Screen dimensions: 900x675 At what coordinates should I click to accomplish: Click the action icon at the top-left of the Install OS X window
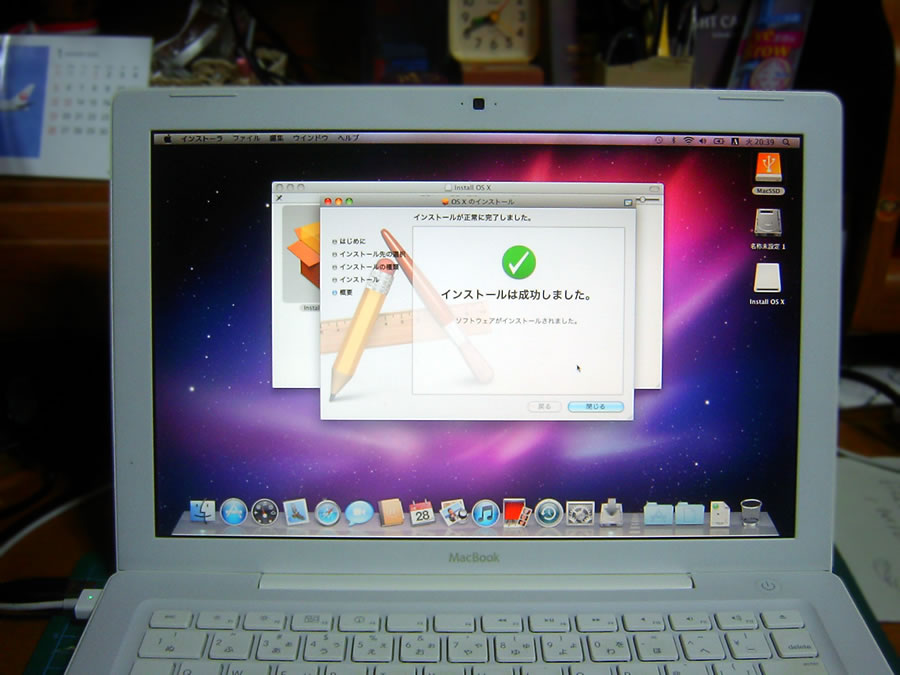pyautogui.click(x=280, y=199)
